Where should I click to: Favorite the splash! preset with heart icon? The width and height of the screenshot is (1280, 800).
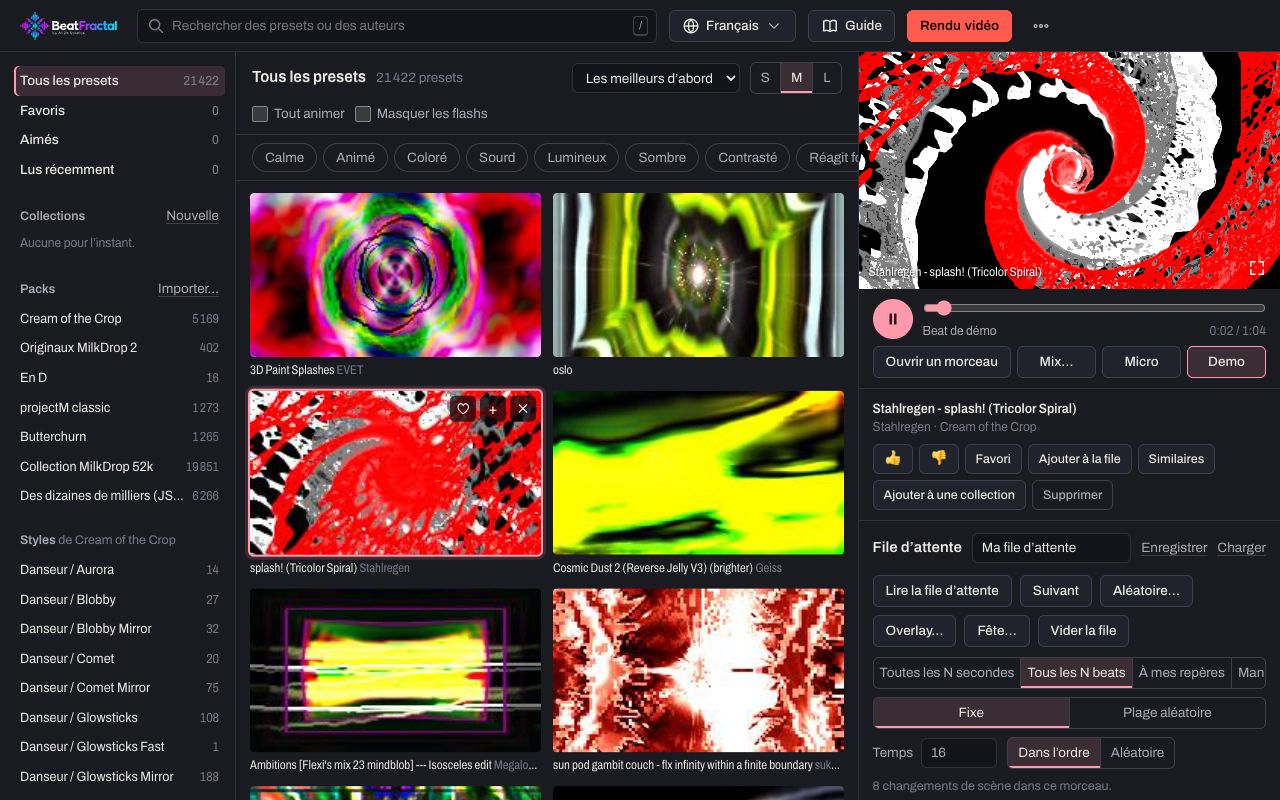(463, 408)
